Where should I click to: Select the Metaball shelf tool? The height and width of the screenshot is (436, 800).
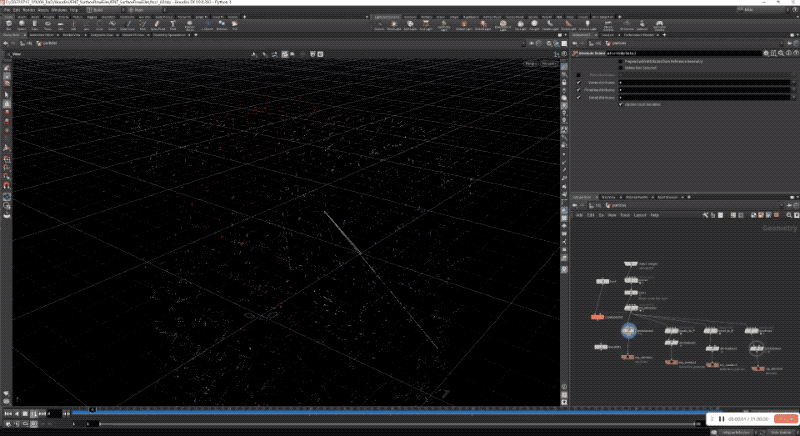221,23
